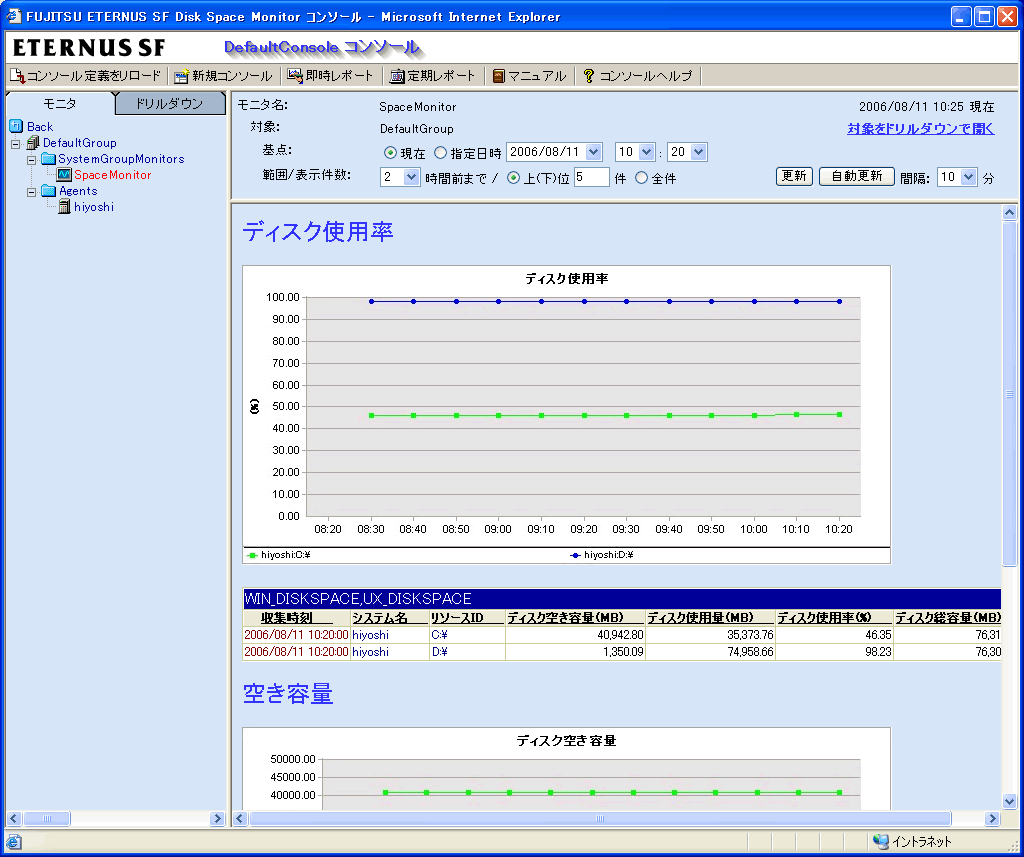Switch to the ドリルダウン tab

click(169, 104)
